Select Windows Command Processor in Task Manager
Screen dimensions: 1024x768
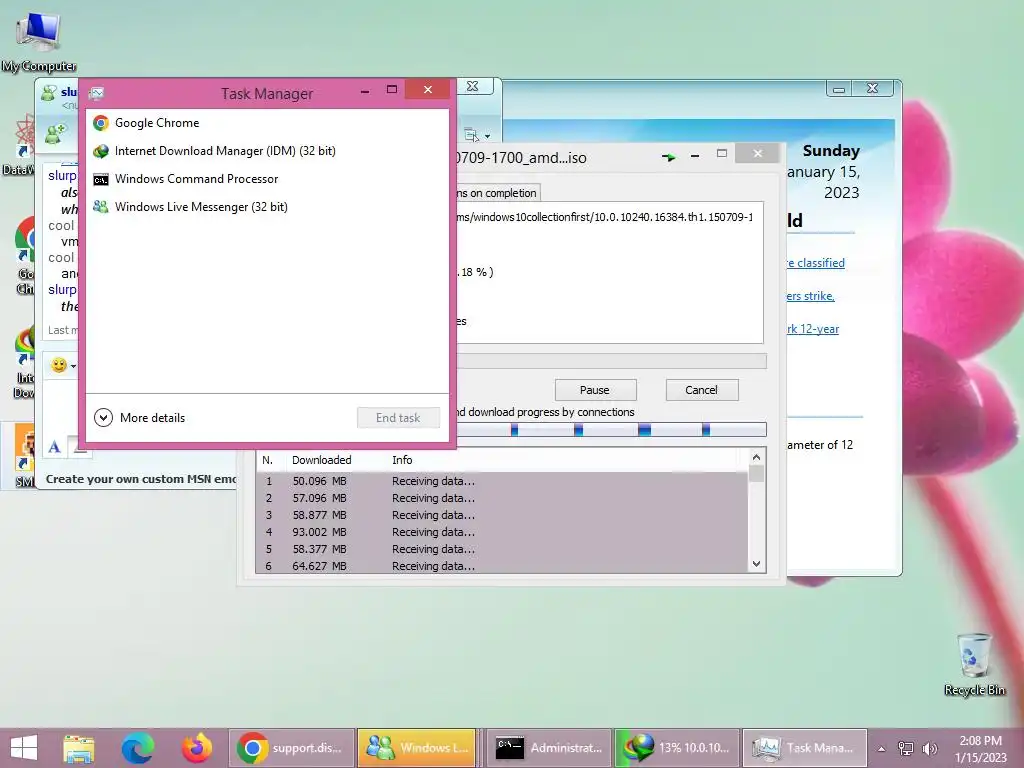tap(267, 179)
